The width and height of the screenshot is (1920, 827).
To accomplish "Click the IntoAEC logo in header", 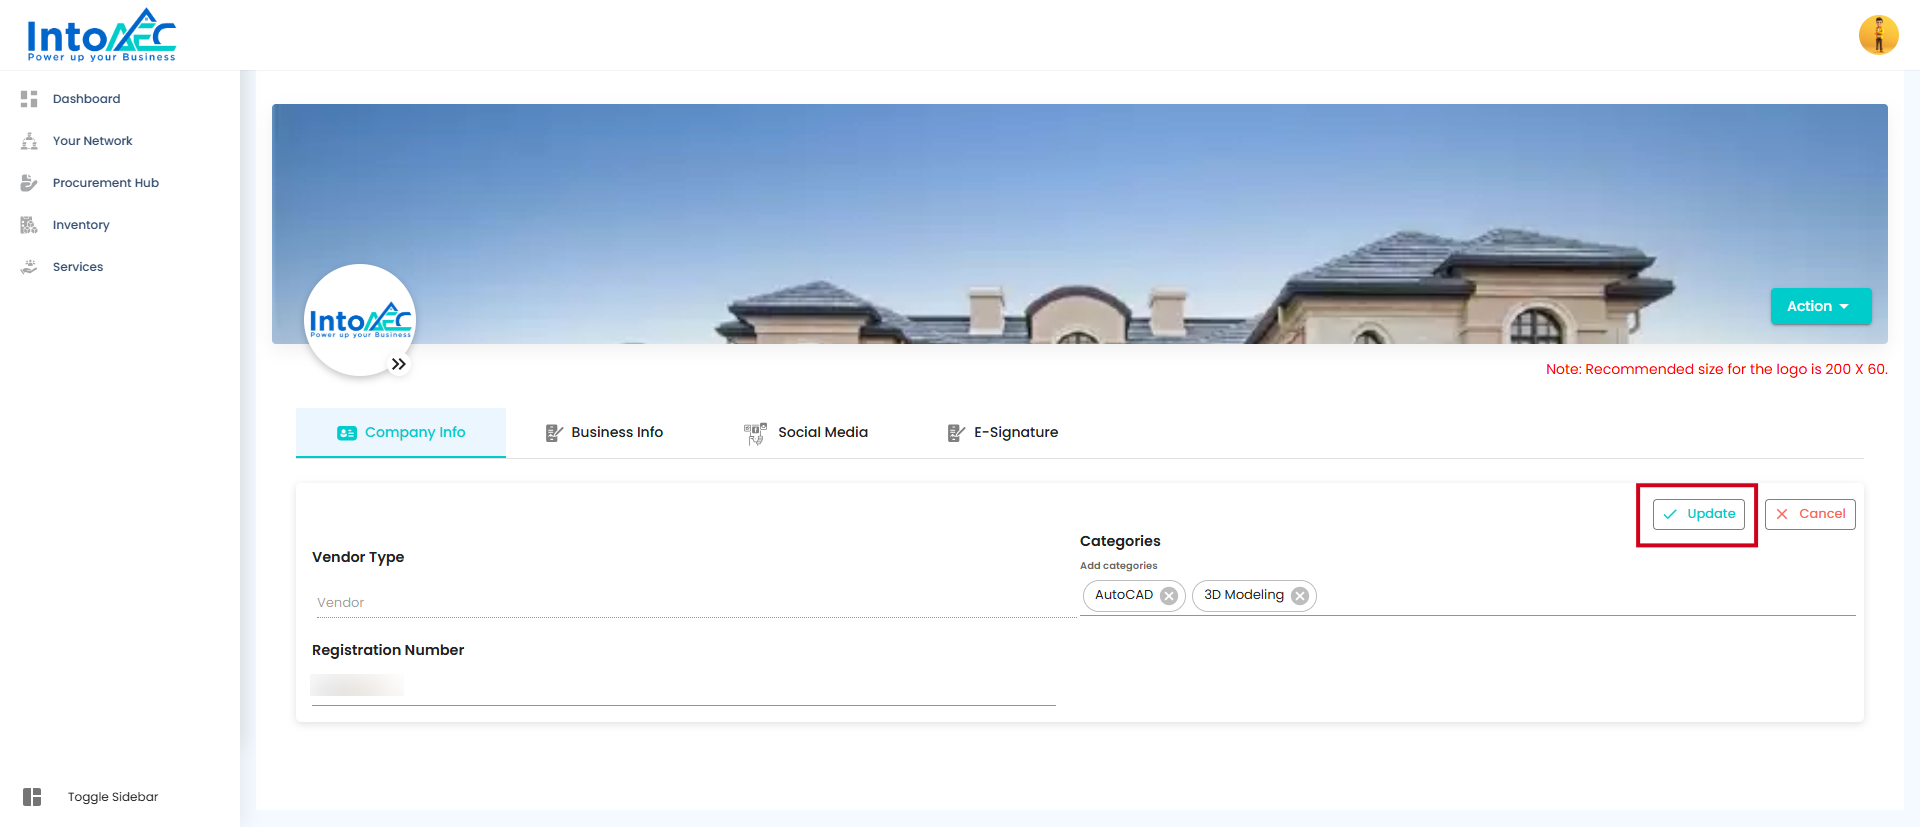I will (x=101, y=35).
